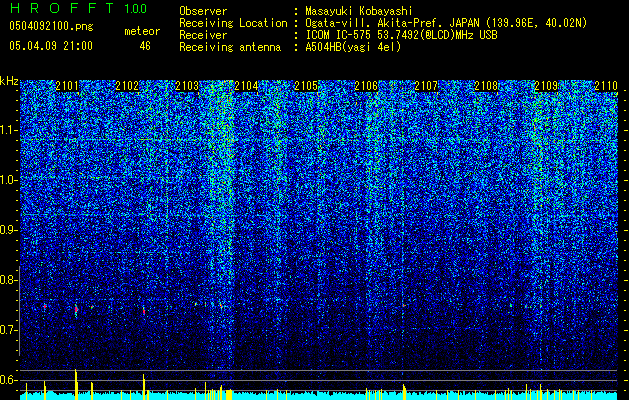Click the 1.0 kHz frequency label
The image size is (629, 400).
click(8, 180)
